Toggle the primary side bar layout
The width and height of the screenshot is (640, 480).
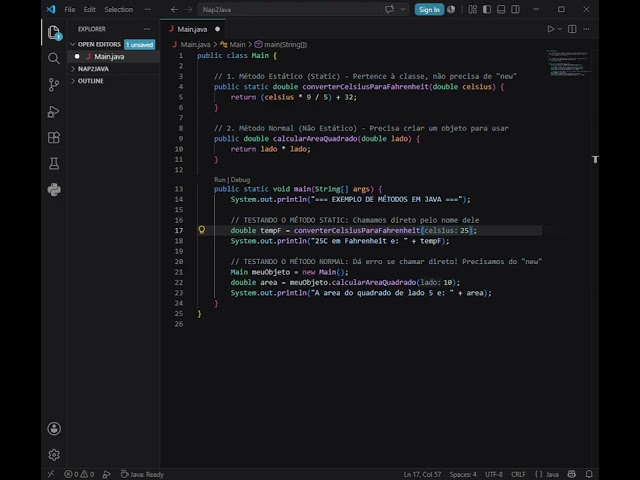coord(487,9)
